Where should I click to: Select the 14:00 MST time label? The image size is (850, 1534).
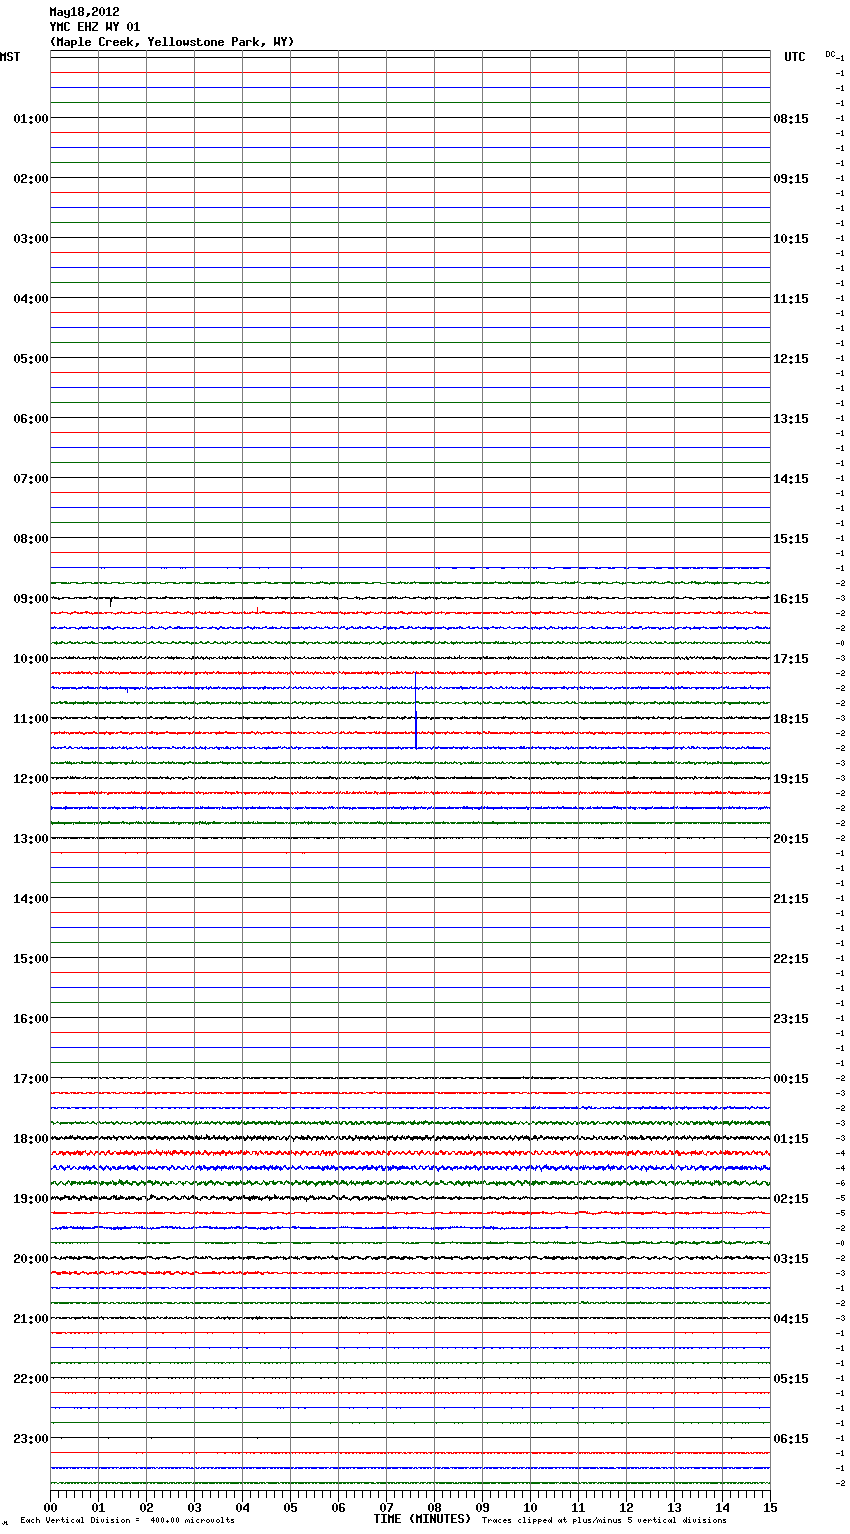[31, 899]
